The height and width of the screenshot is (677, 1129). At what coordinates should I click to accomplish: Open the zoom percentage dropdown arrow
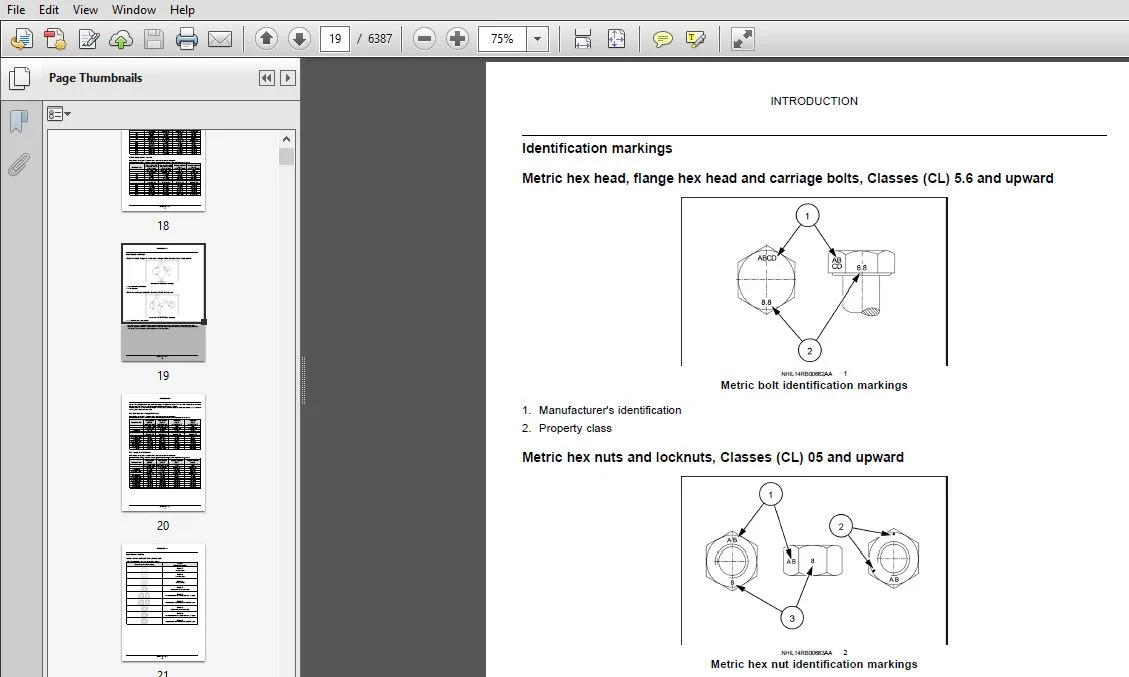click(537, 39)
